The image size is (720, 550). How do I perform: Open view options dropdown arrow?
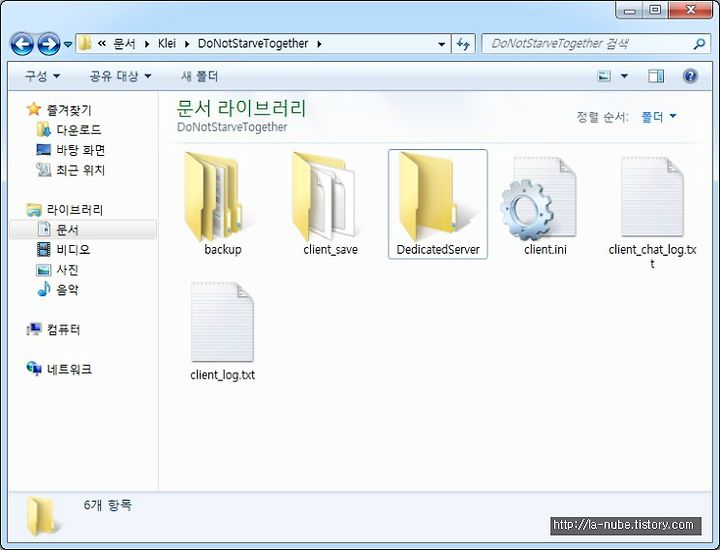(624, 76)
